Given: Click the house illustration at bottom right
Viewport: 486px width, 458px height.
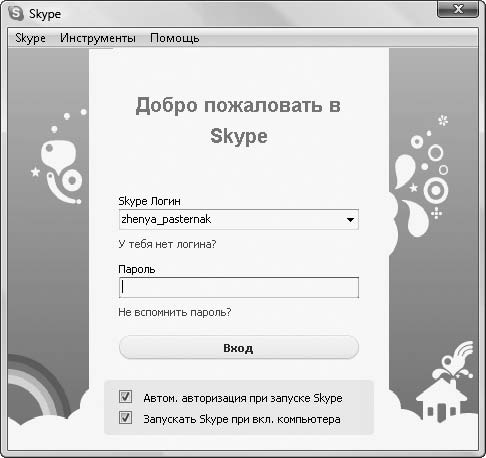Looking at the screenshot, I should tap(441, 400).
